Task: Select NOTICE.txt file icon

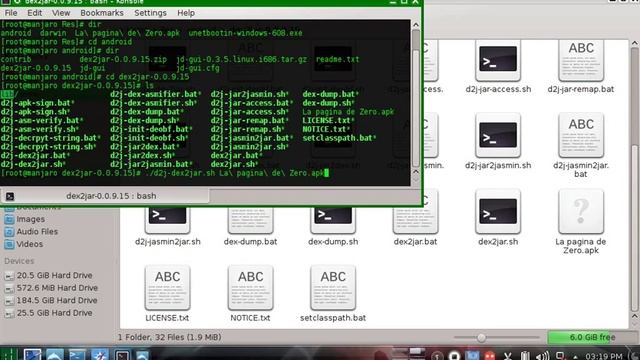Action: (x=250, y=288)
